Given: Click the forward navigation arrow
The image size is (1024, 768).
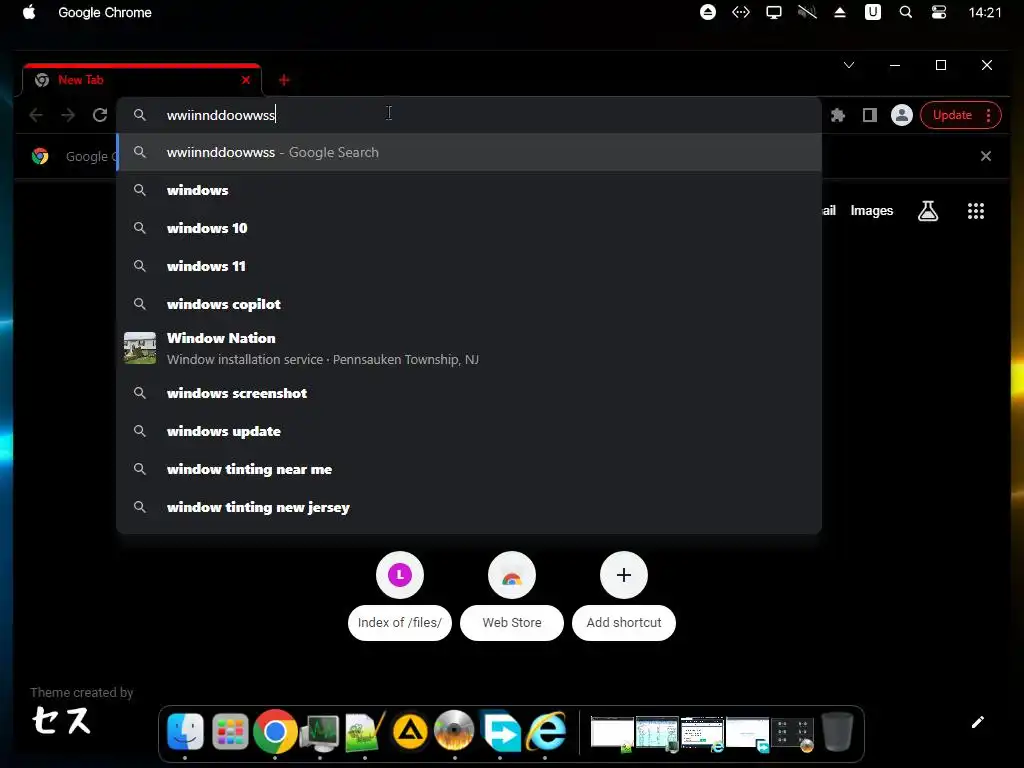Looking at the screenshot, I should (x=68, y=115).
